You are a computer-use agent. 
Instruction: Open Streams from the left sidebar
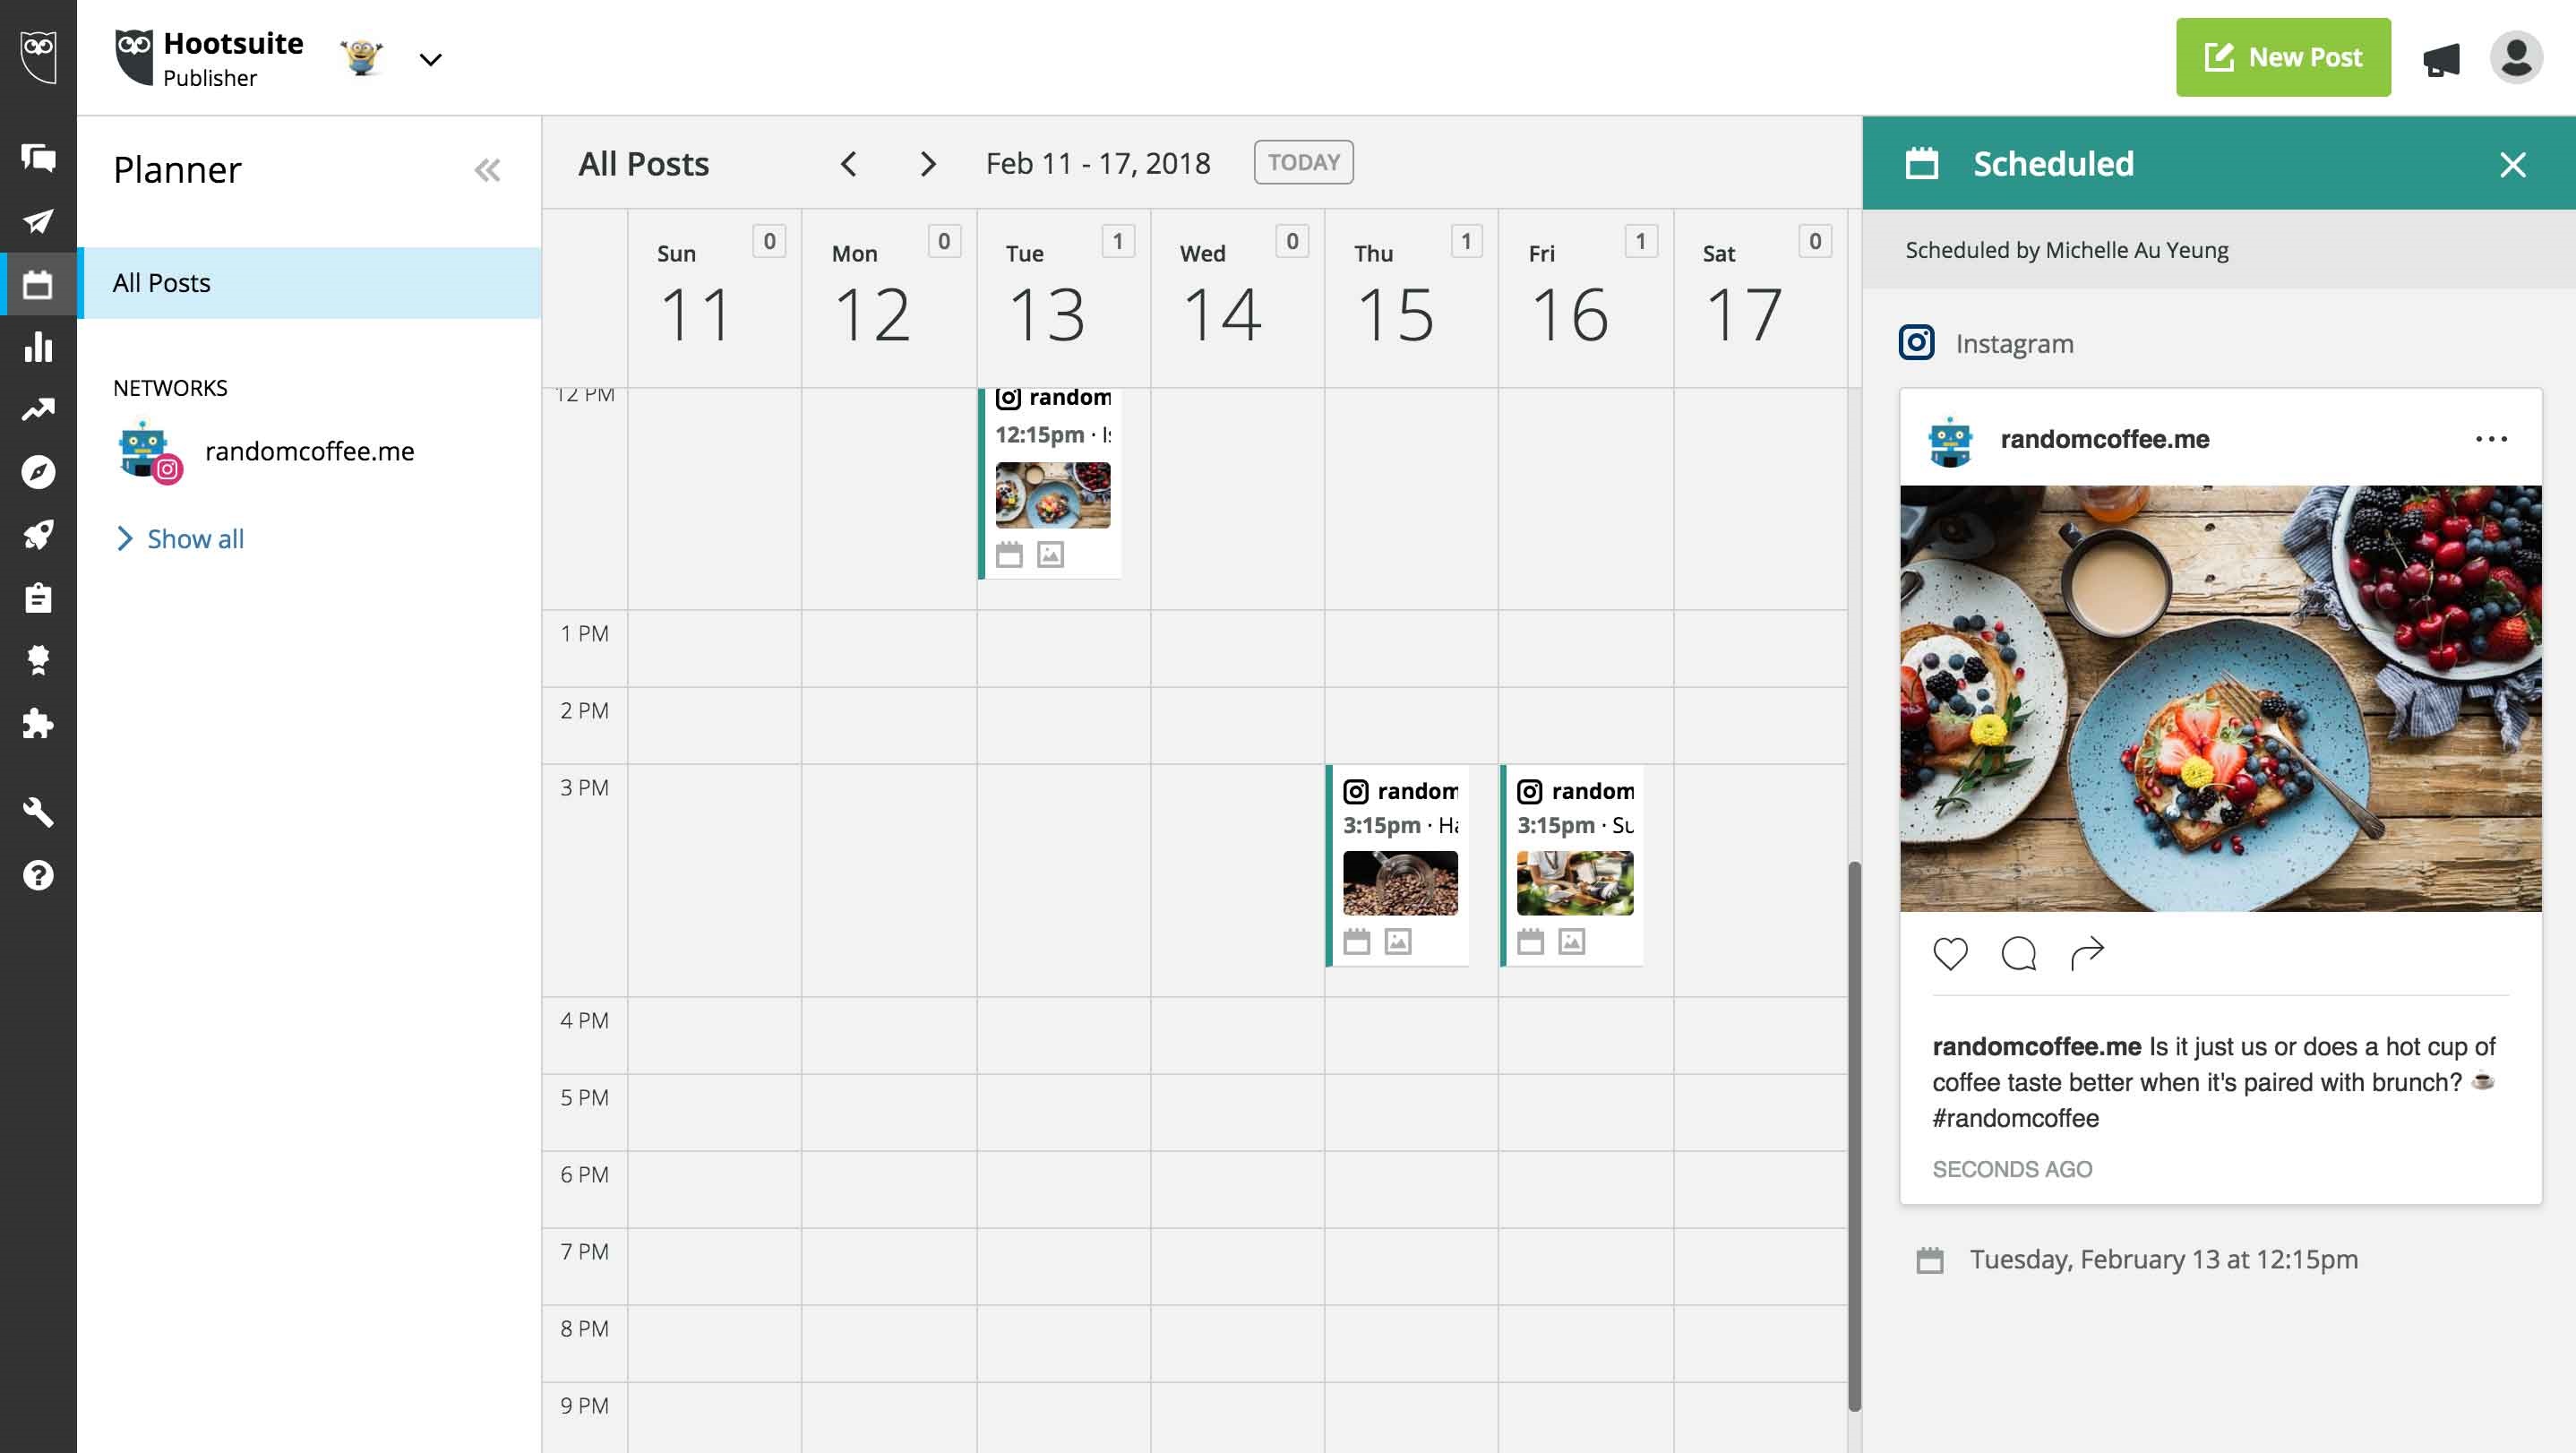[38, 157]
